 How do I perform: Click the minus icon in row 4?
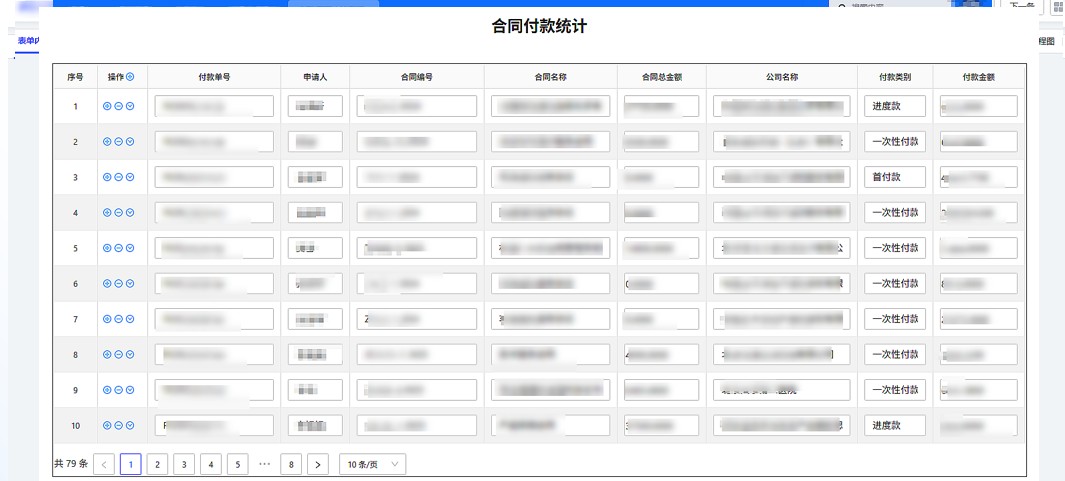(x=118, y=213)
